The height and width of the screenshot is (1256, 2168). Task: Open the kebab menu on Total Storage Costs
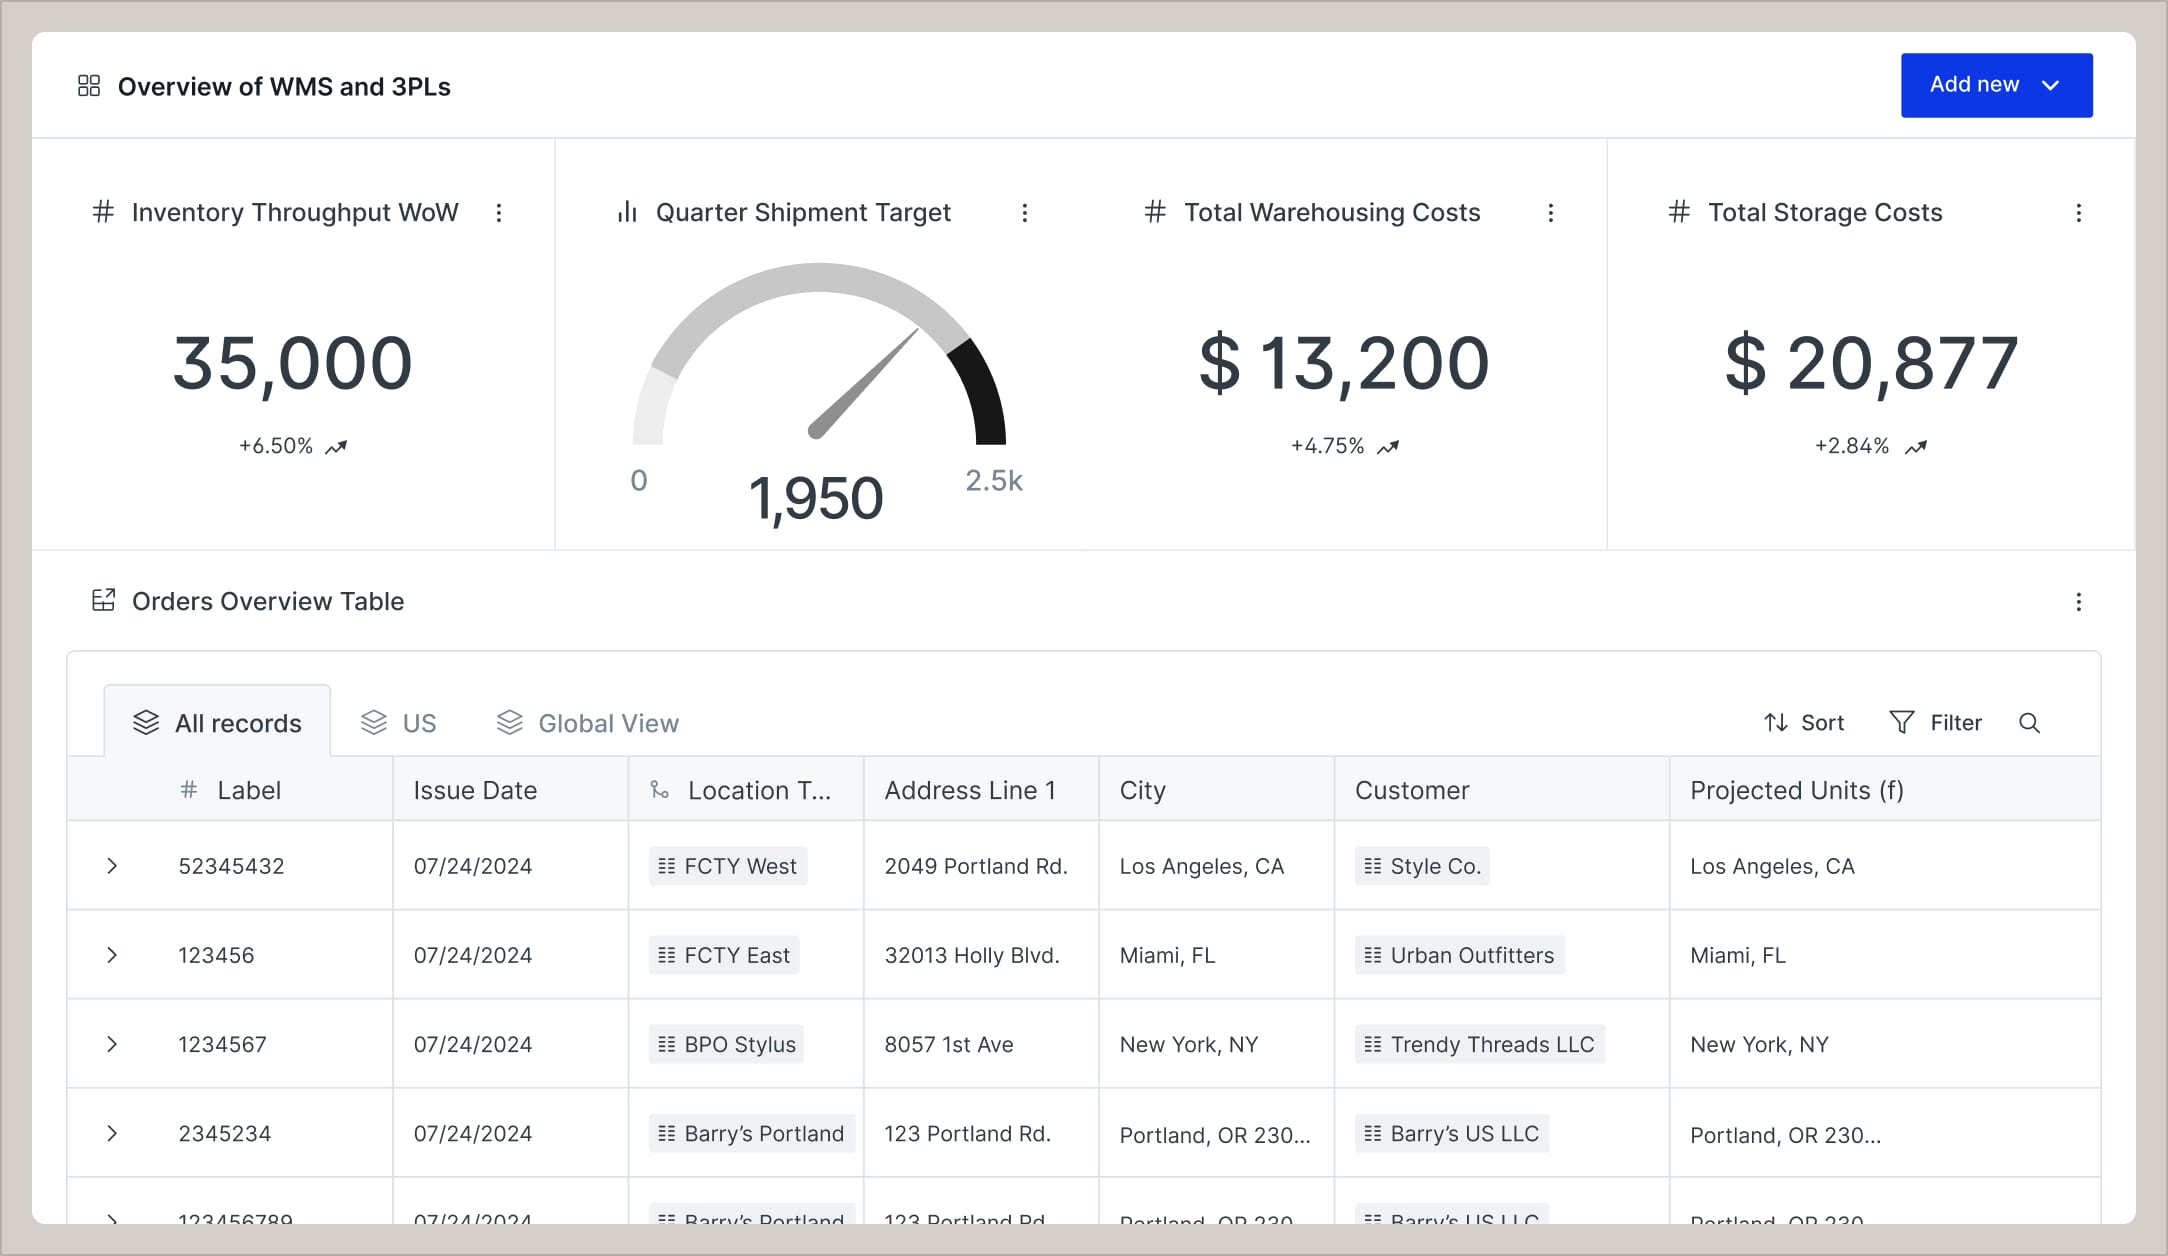[2079, 212]
